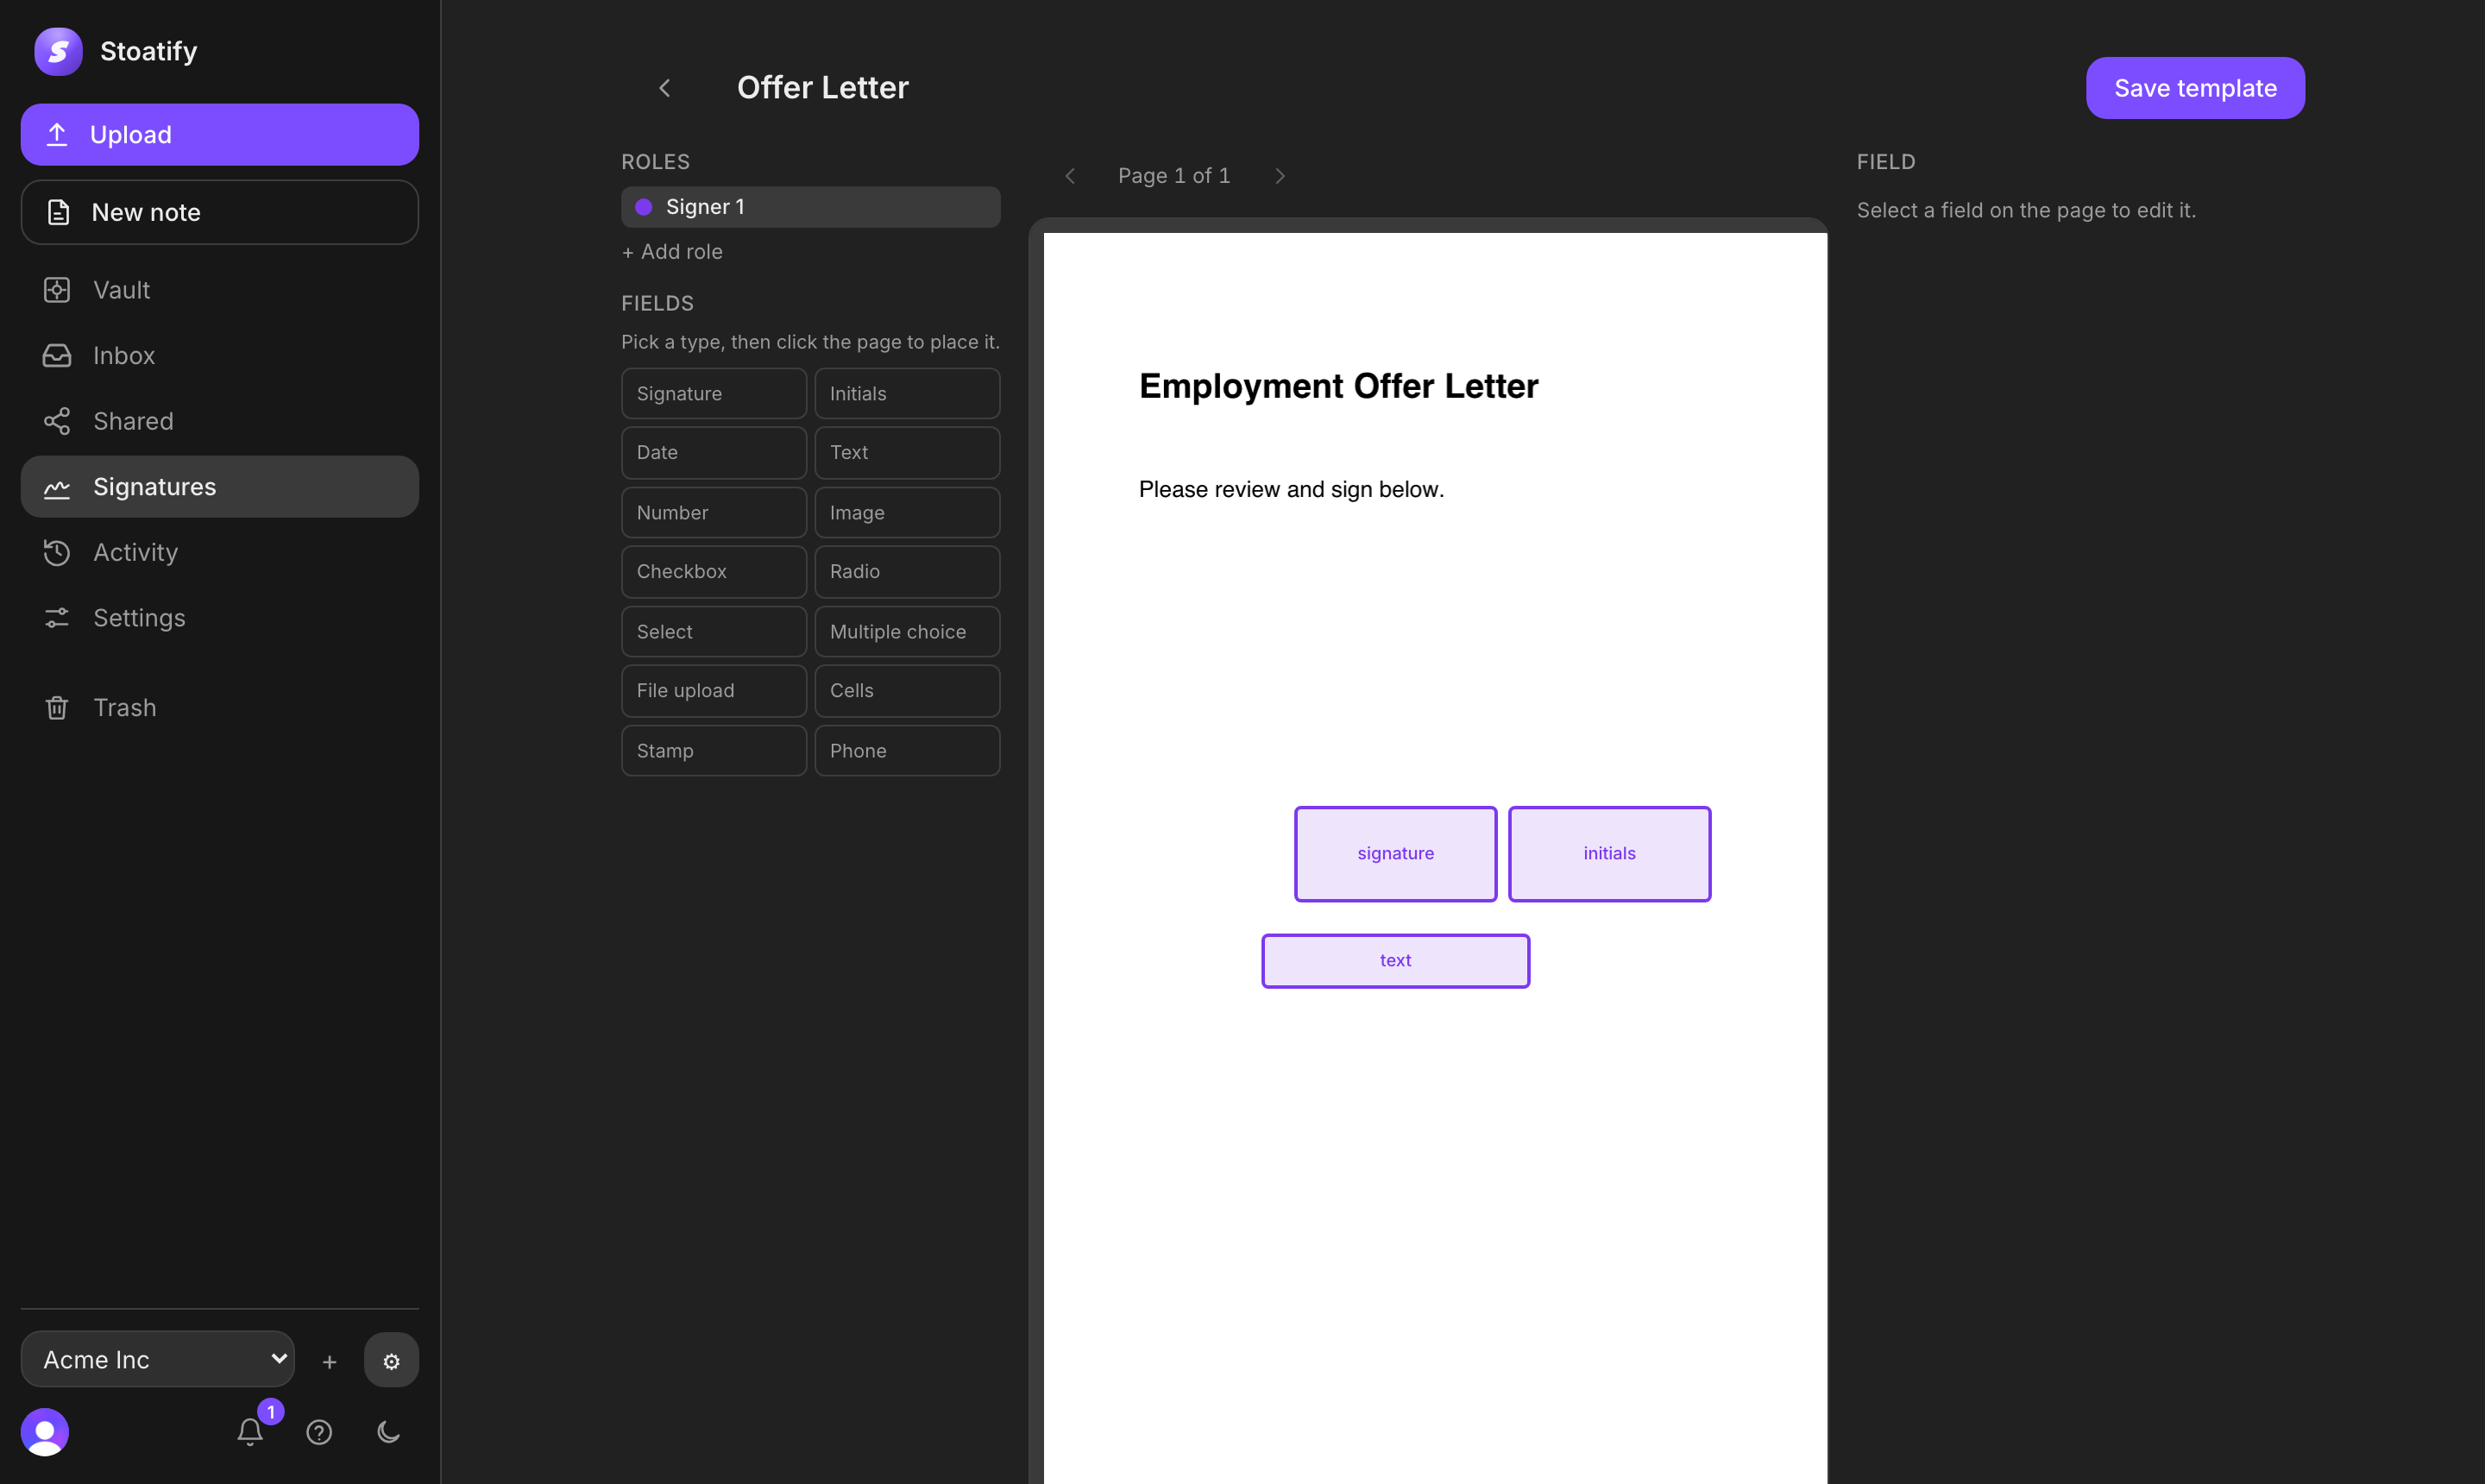This screenshot has height=1484, width=2485.
Task: Go back using arrow beside Offer Letter
Action: [x=665, y=88]
